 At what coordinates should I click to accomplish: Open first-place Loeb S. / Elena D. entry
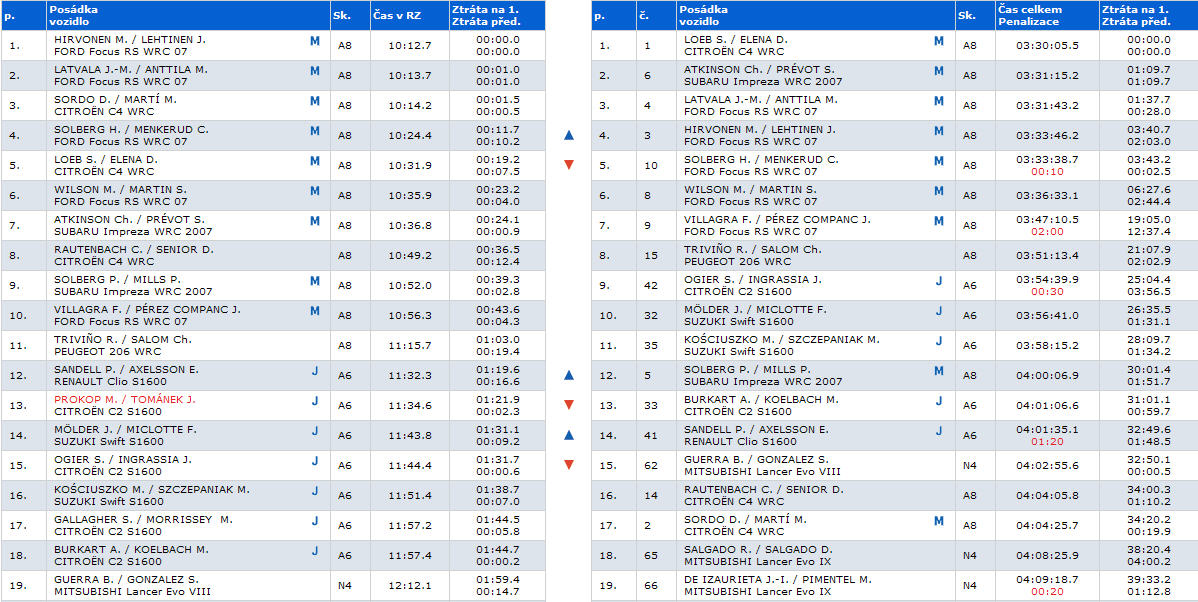[735, 40]
